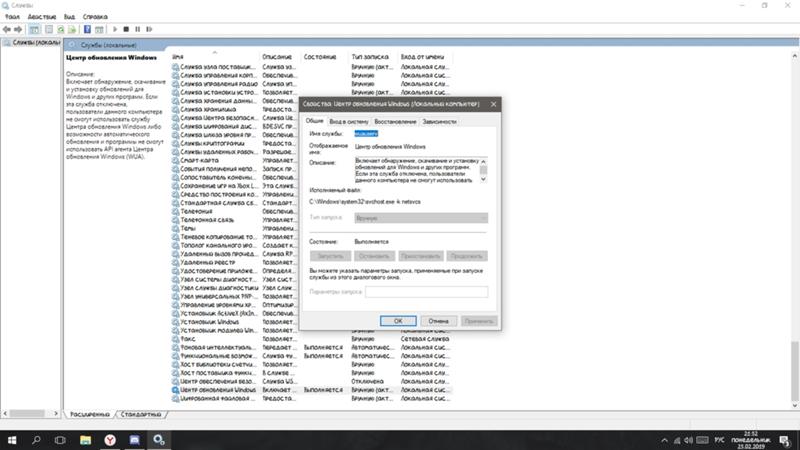Screen dimensions: 800x450
Task: Click the Применить button
Action: tap(479, 321)
